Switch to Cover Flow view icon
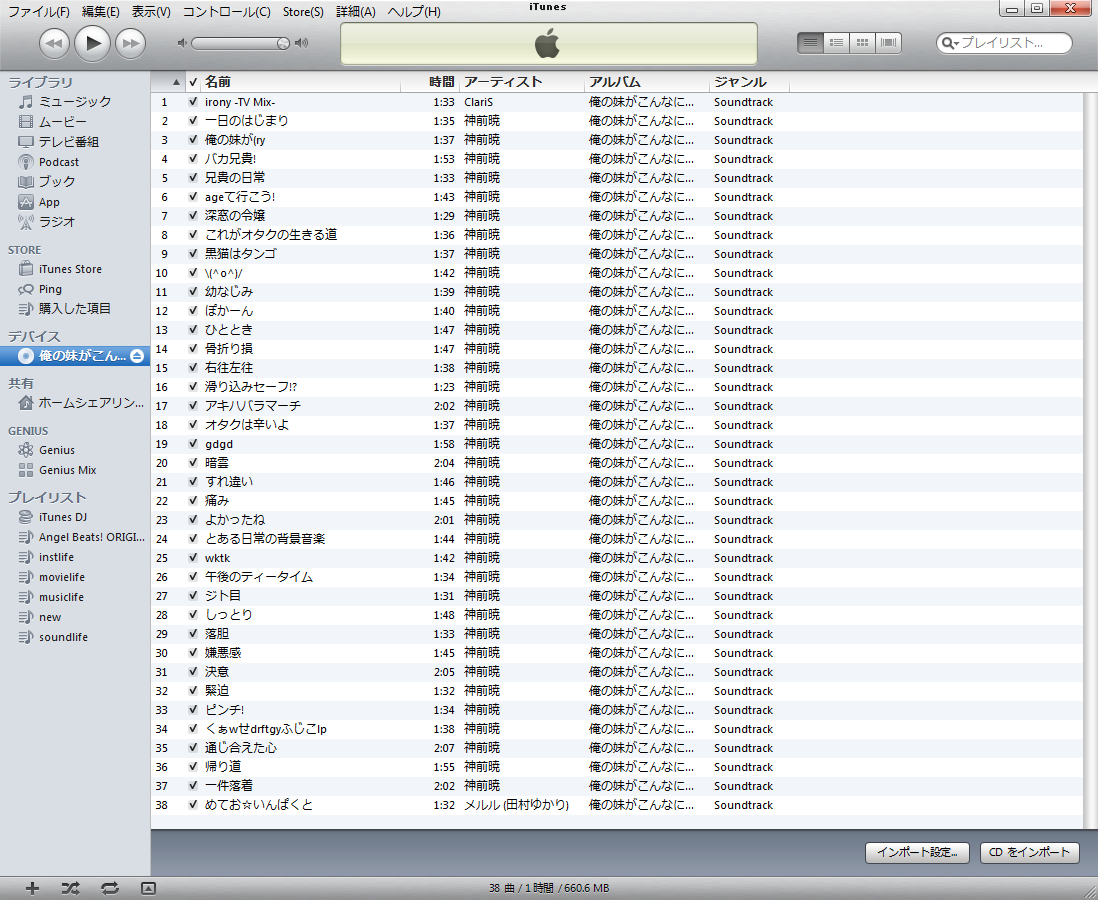Image resolution: width=1098 pixels, height=900 pixels. (888, 43)
